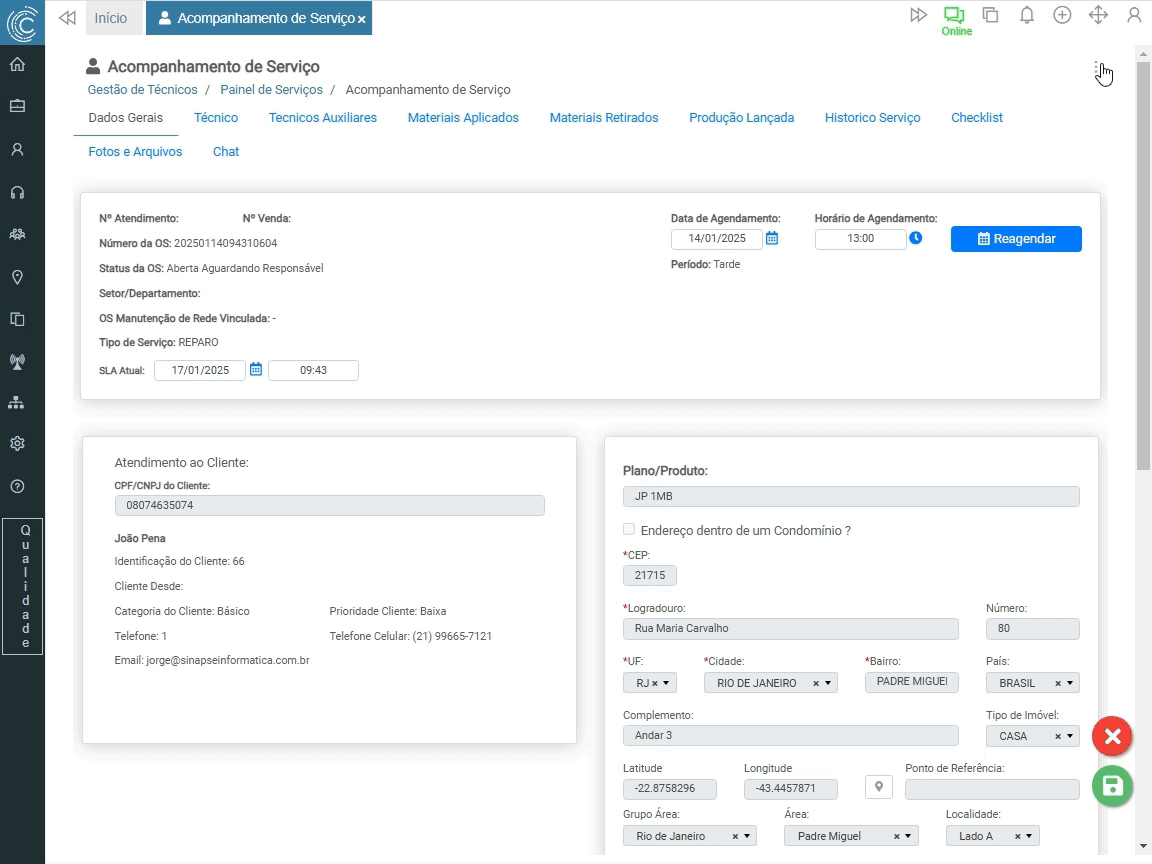
Task: Click the map location pin sidebar icon
Action: point(17,277)
